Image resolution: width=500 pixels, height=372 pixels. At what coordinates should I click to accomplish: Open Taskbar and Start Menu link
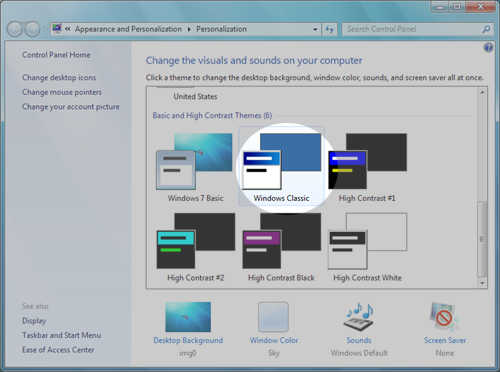(x=61, y=335)
